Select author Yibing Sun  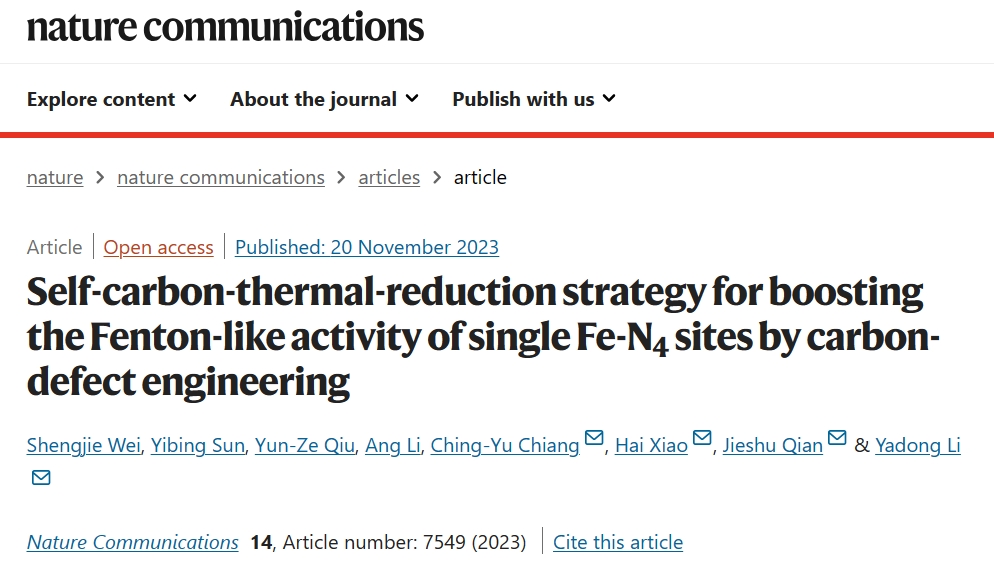click(198, 446)
